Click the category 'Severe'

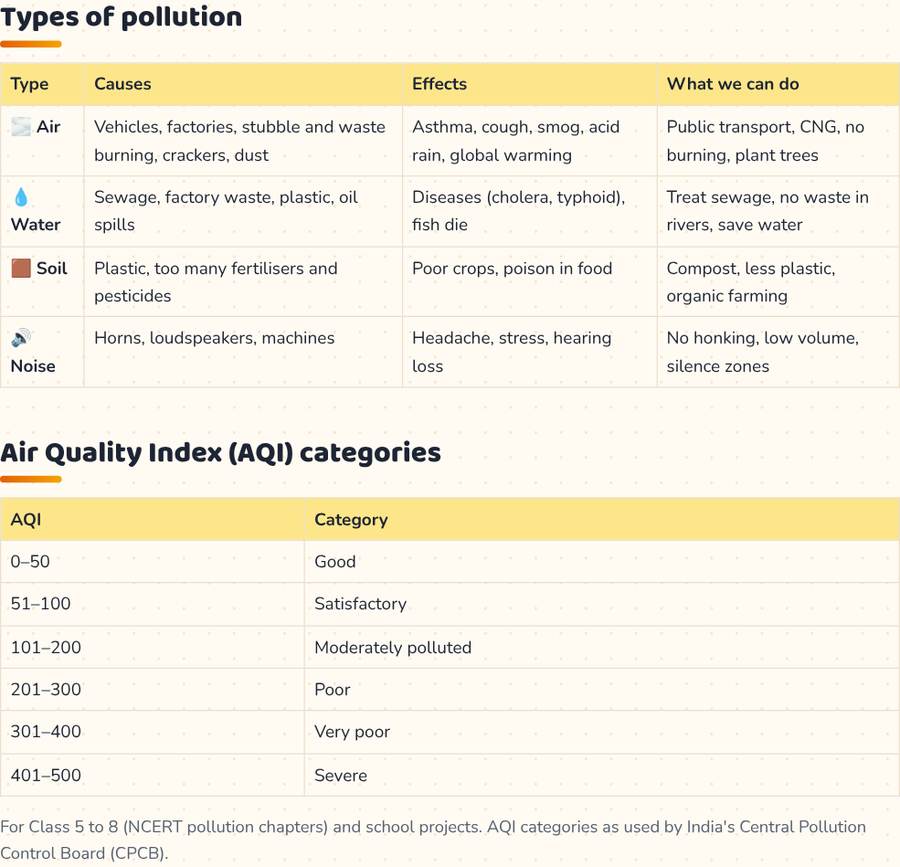click(340, 775)
